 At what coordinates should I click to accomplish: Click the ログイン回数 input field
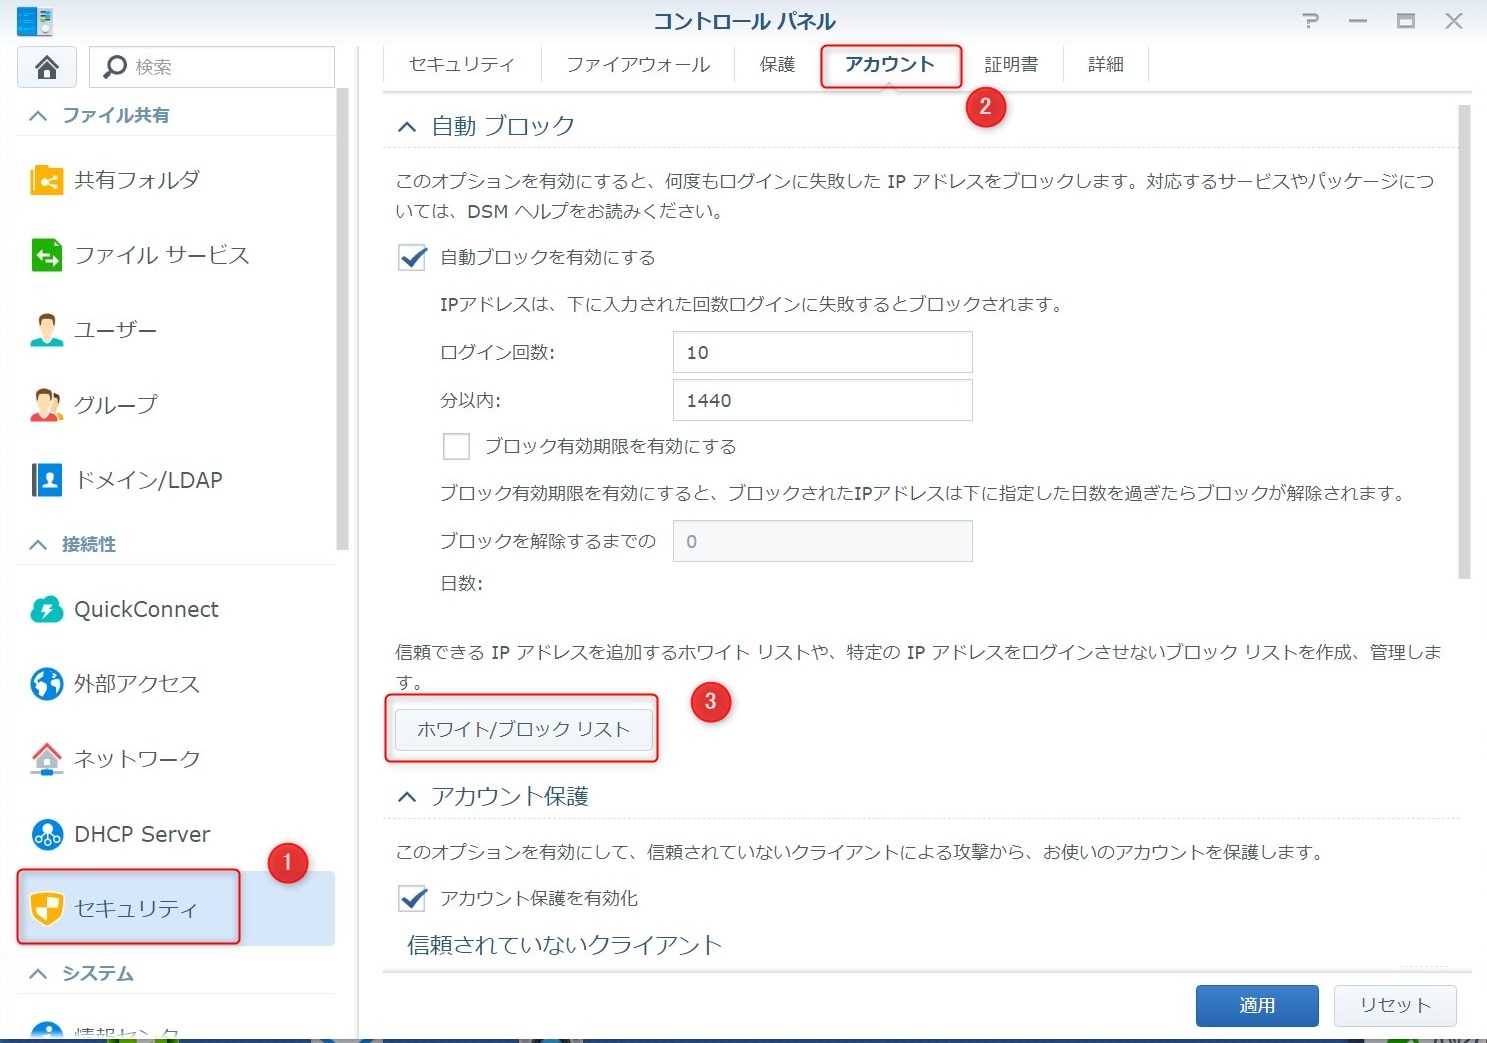822,353
